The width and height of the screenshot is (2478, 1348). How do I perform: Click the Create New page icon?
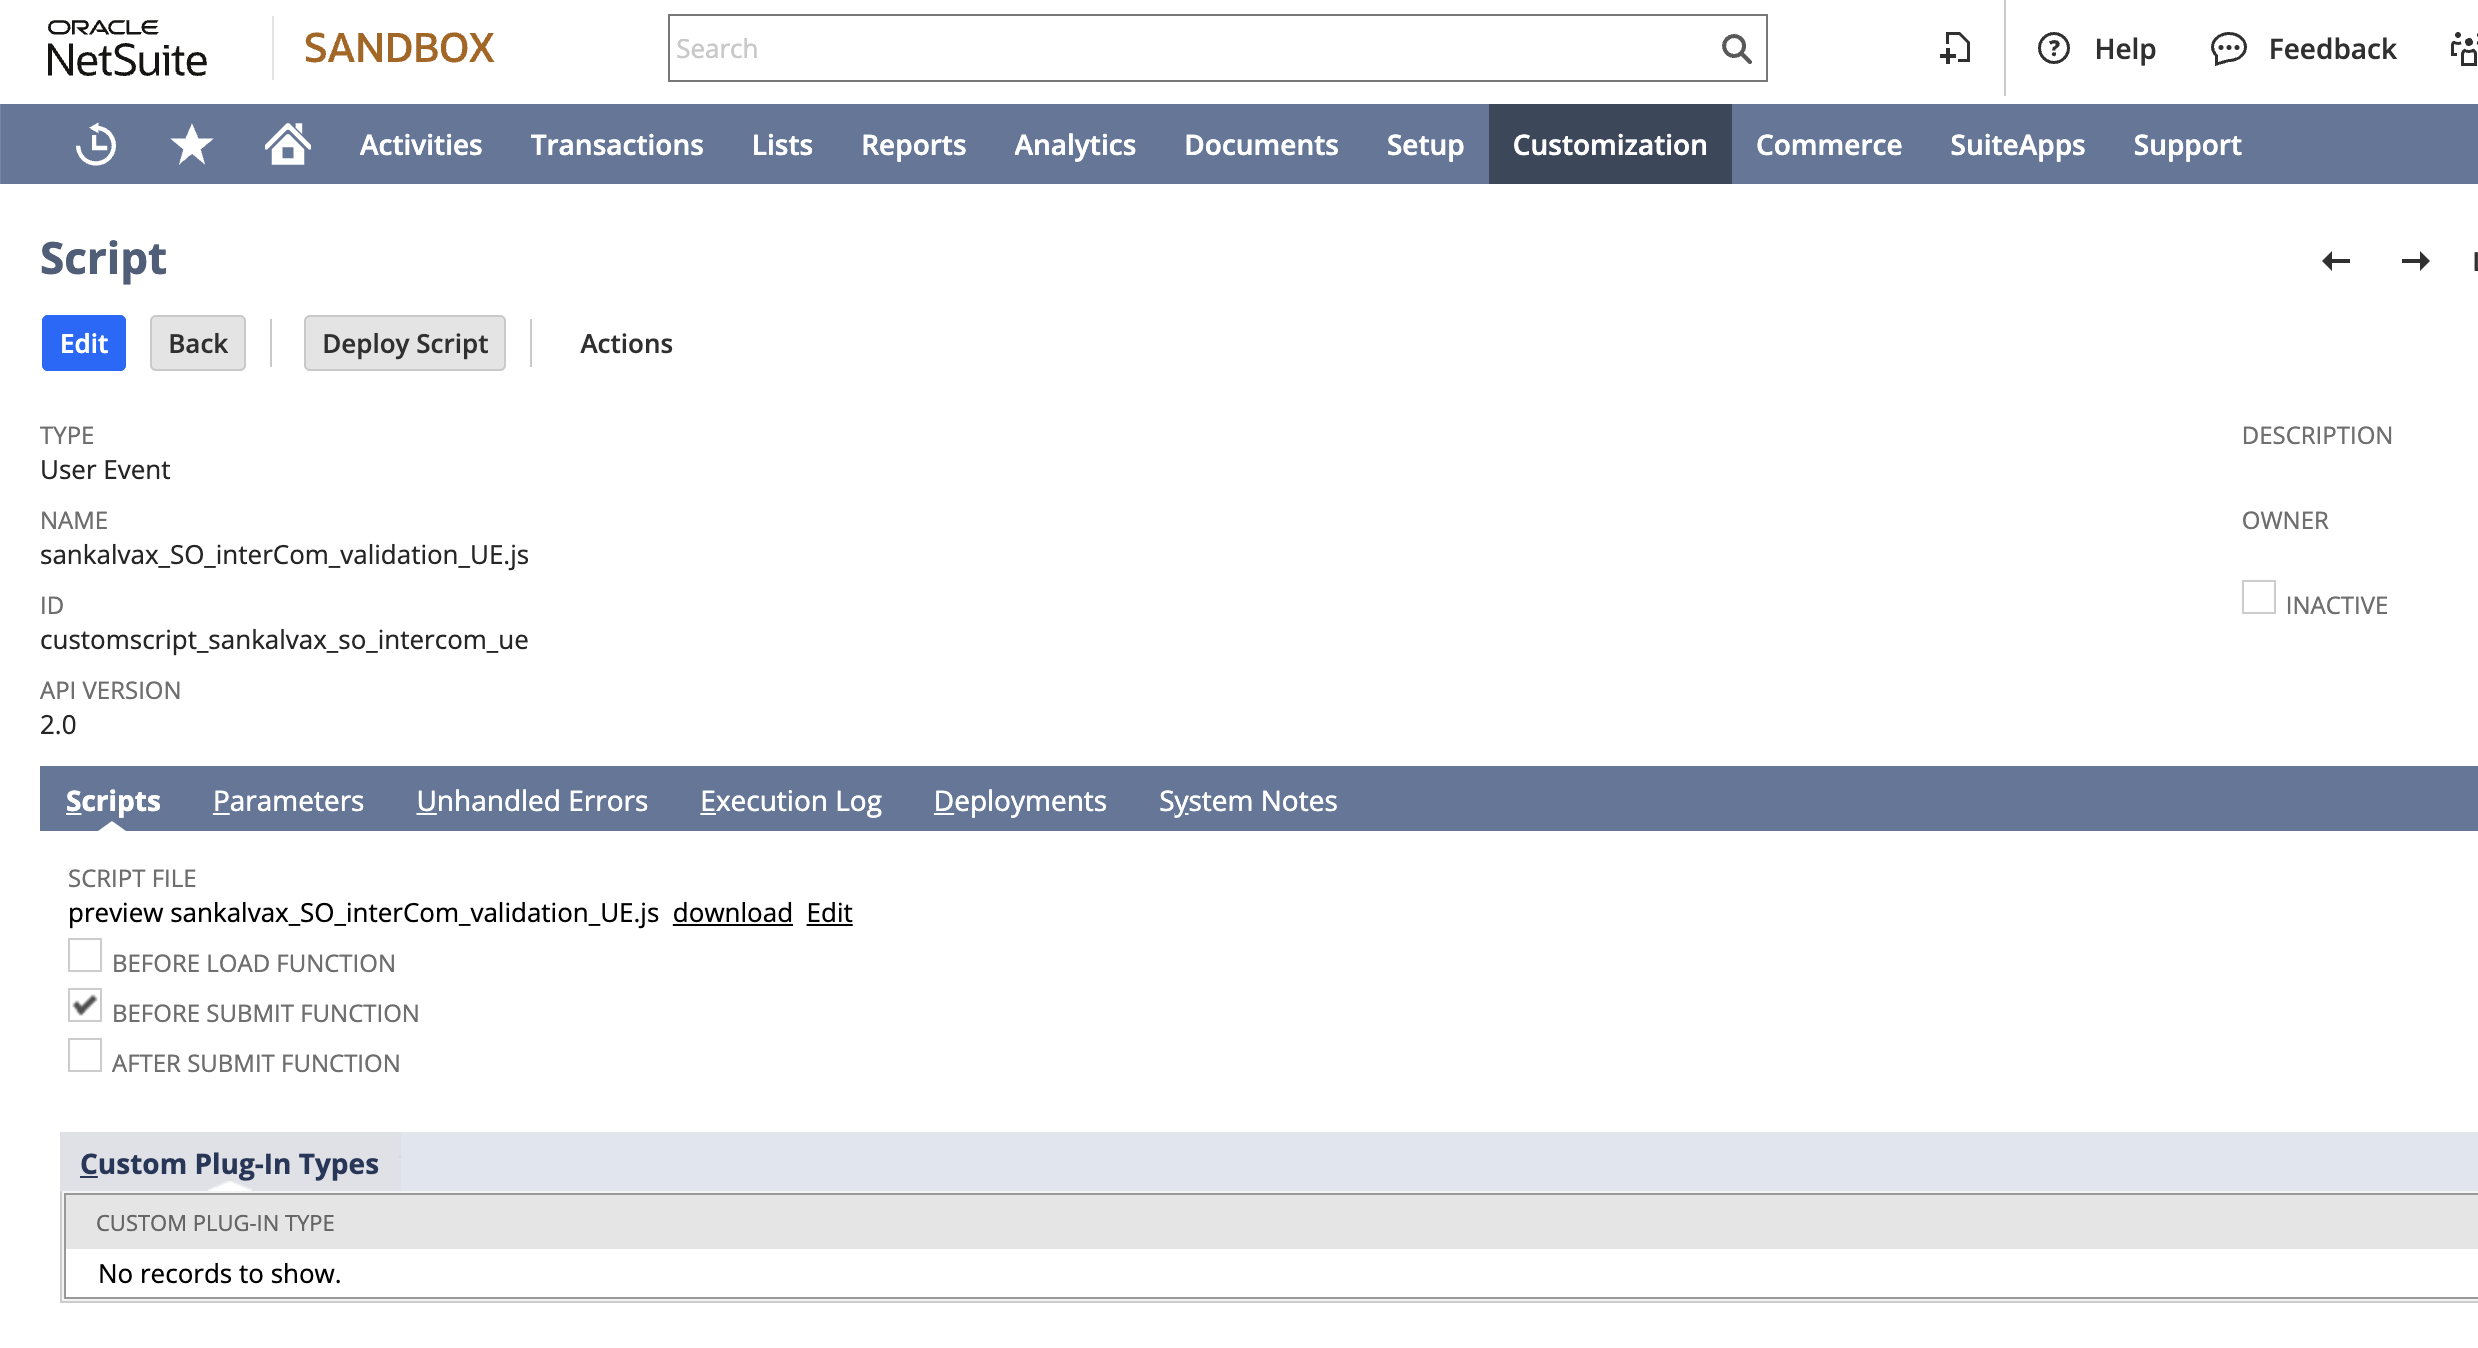[x=1954, y=48]
